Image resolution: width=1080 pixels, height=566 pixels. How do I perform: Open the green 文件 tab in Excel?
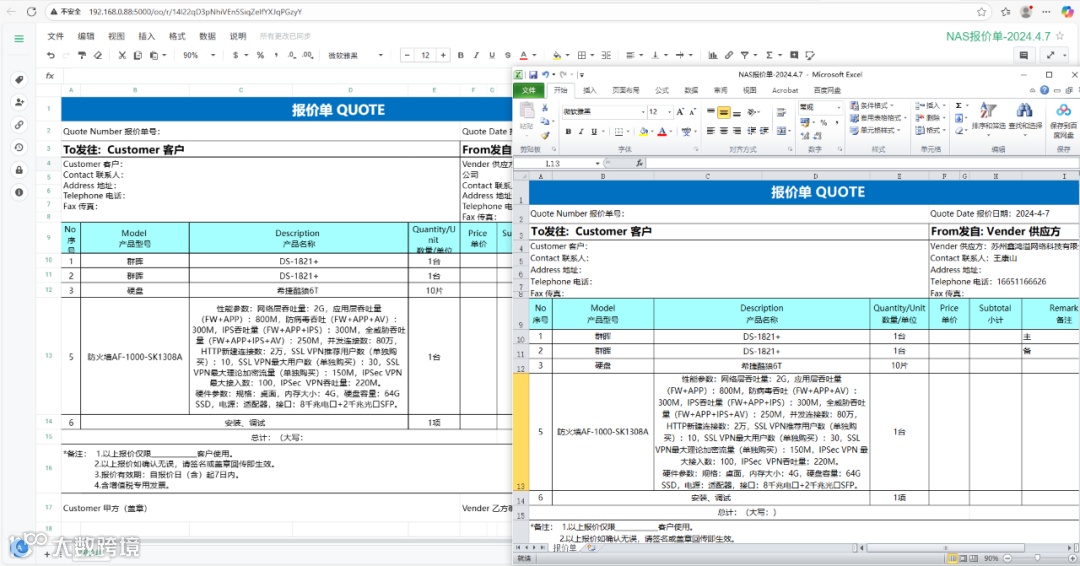coord(529,90)
